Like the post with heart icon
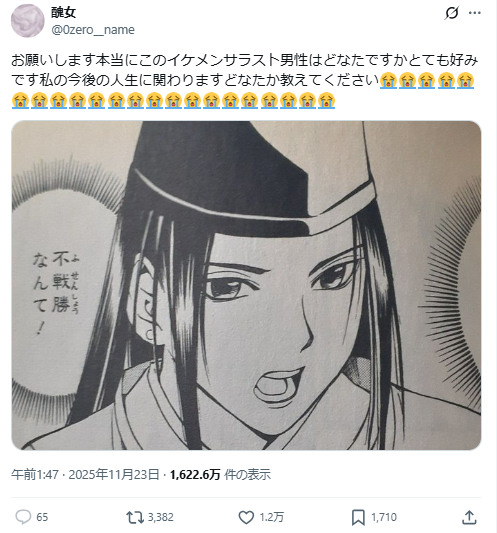 click(246, 517)
